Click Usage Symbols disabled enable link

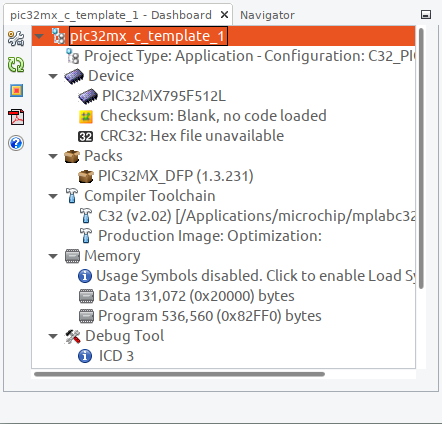pos(255,276)
